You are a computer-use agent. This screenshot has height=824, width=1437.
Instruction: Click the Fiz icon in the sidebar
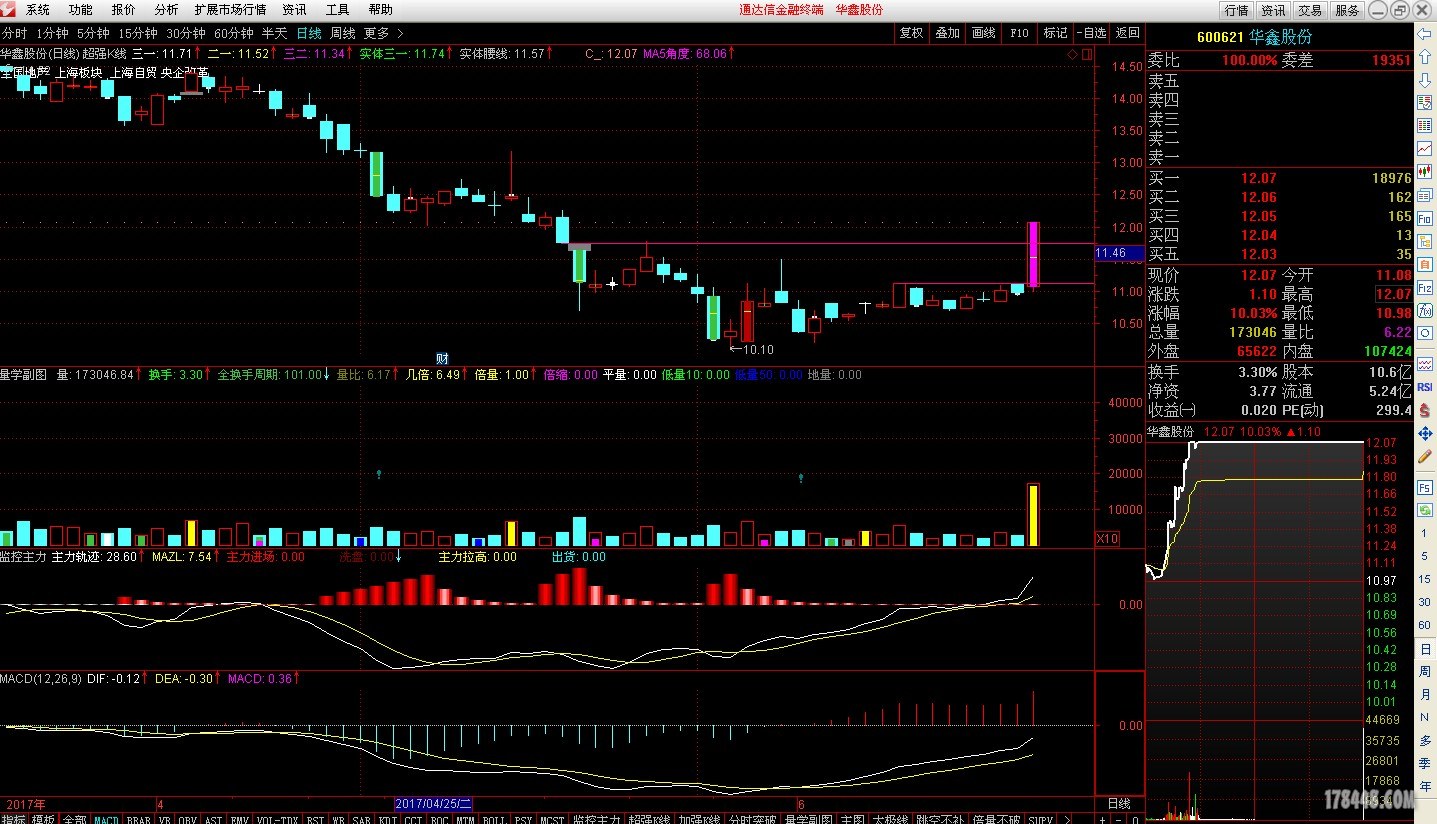(x=1425, y=287)
